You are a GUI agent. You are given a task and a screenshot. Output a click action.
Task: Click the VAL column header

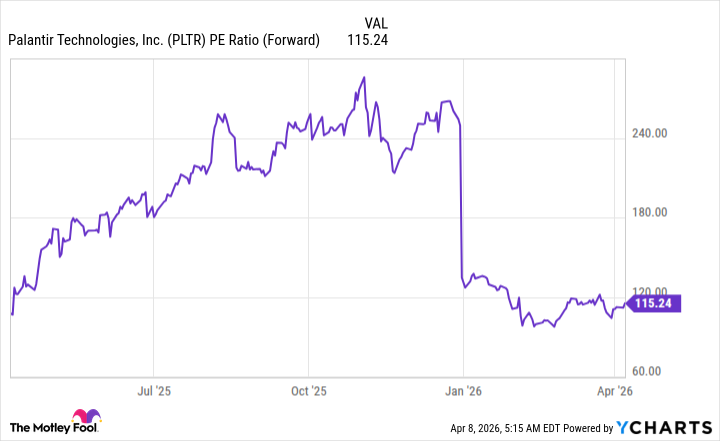pos(377,21)
